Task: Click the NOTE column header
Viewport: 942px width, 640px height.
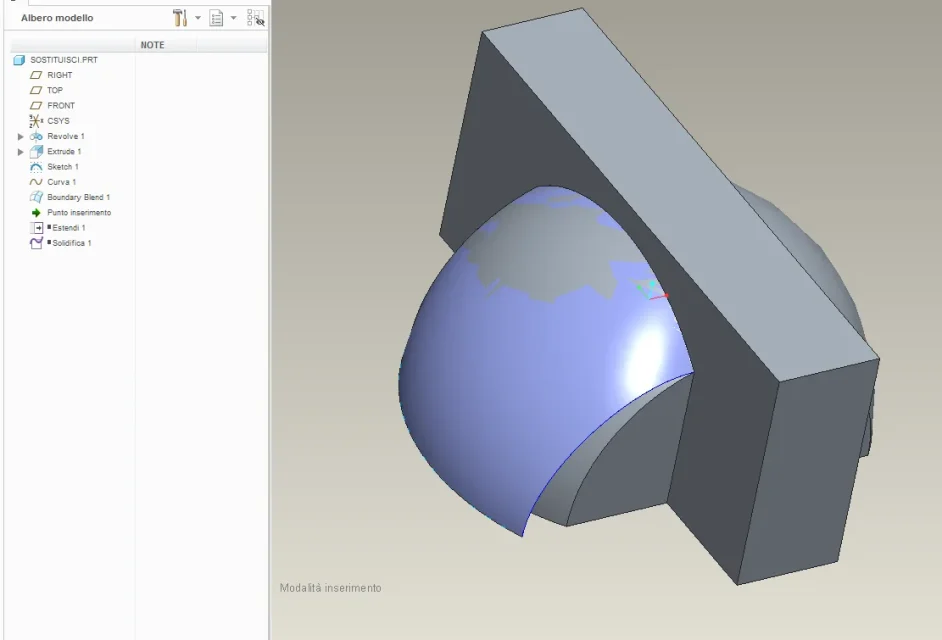Action: click(x=153, y=45)
